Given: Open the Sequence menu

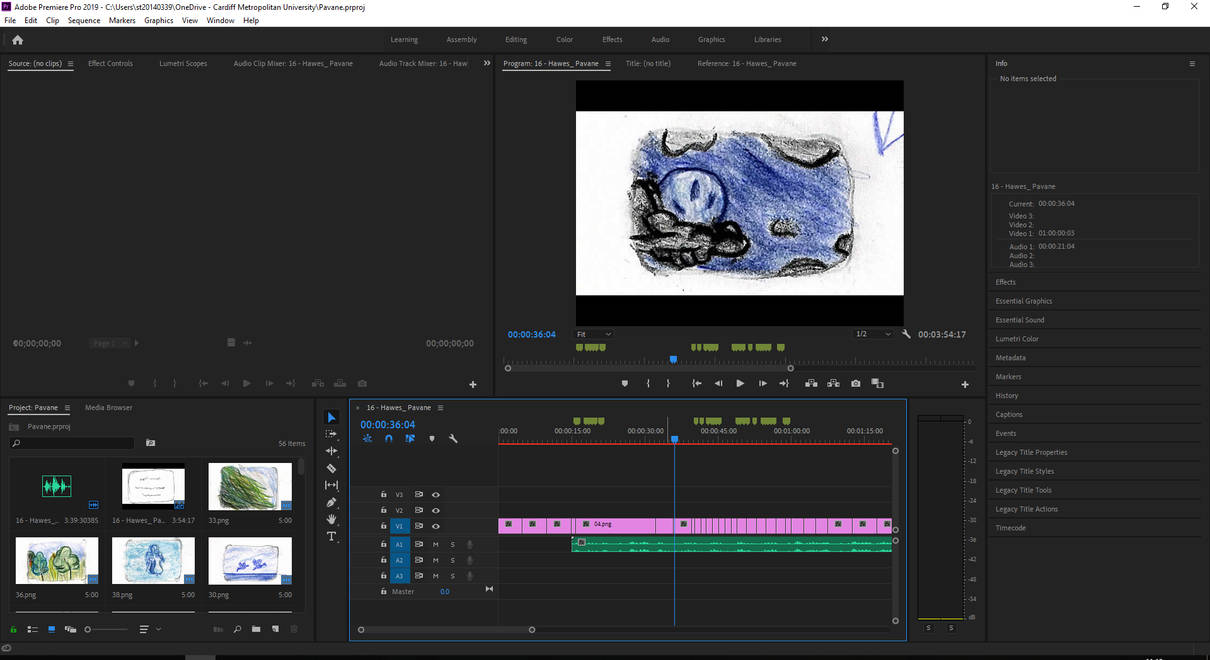Looking at the screenshot, I should click(x=84, y=20).
